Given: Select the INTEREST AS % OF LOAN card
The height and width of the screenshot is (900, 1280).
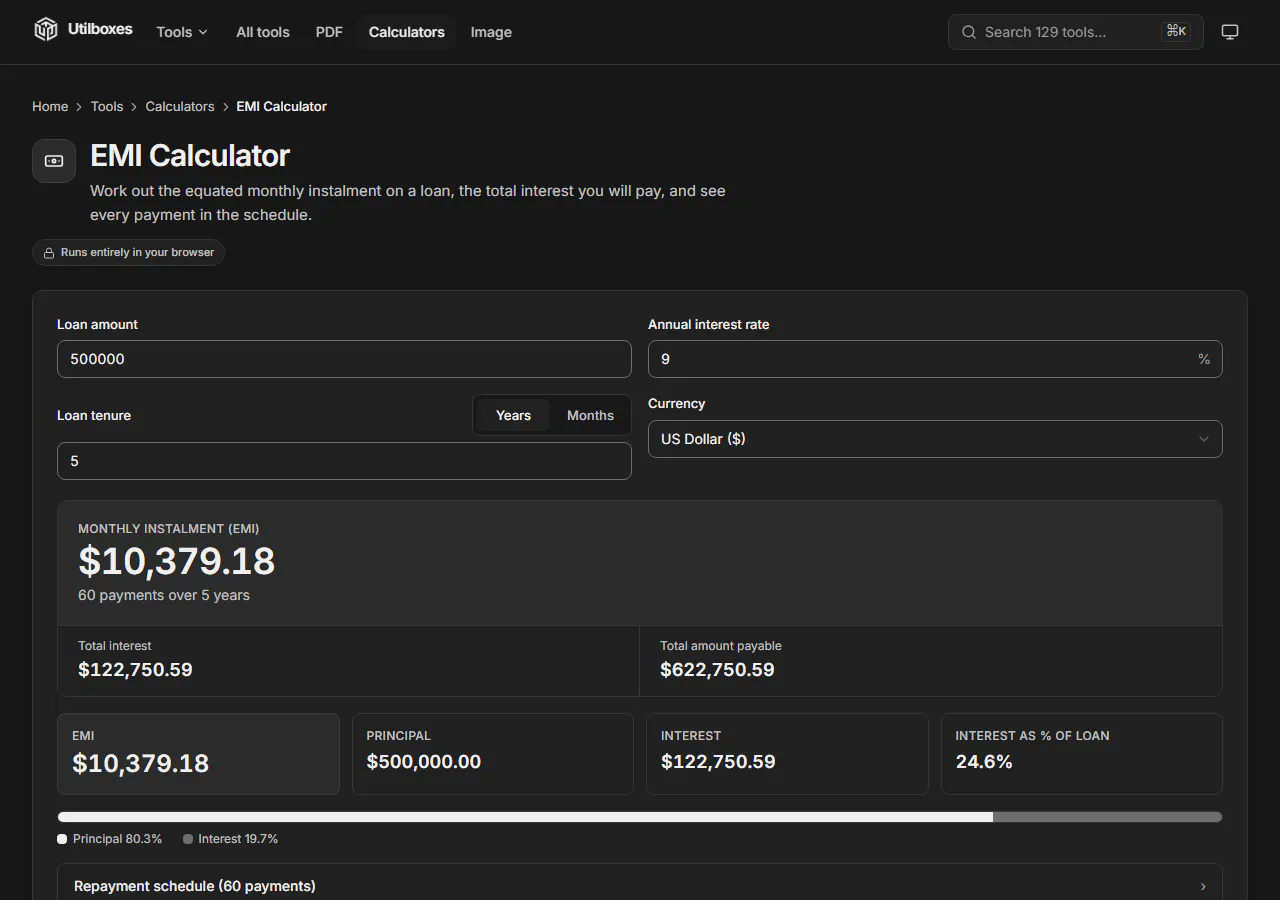Looking at the screenshot, I should click(1082, 754).
